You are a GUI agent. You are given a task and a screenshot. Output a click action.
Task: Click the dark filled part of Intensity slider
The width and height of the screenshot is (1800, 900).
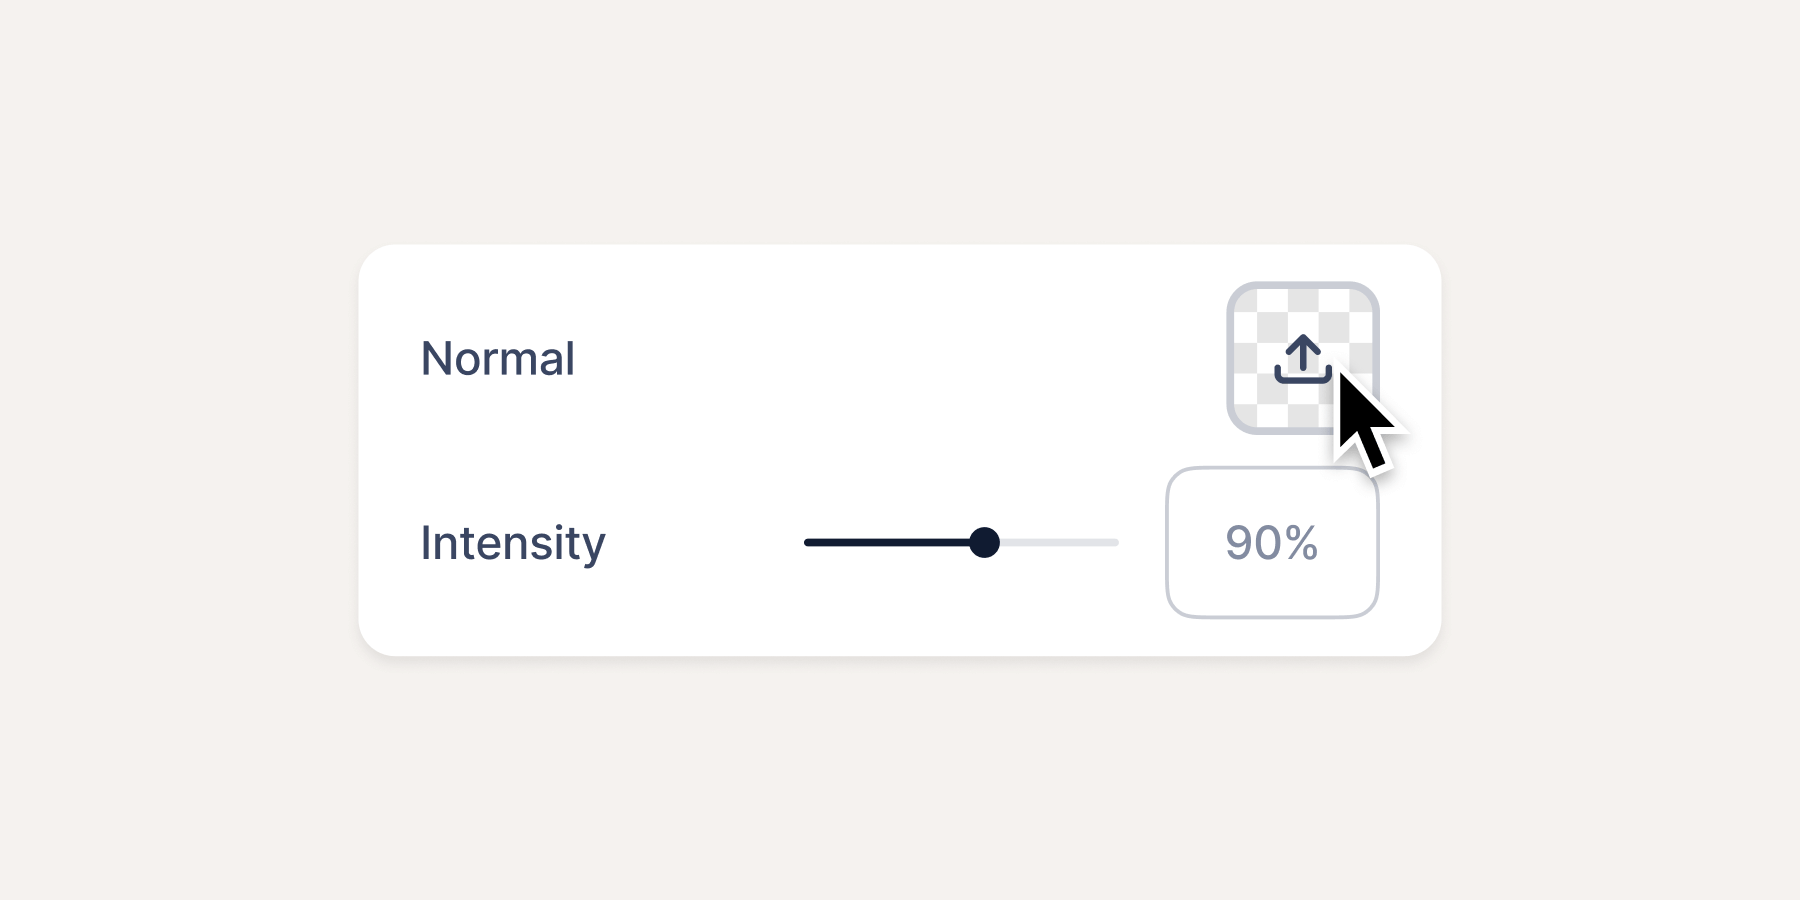coord(888,542)
